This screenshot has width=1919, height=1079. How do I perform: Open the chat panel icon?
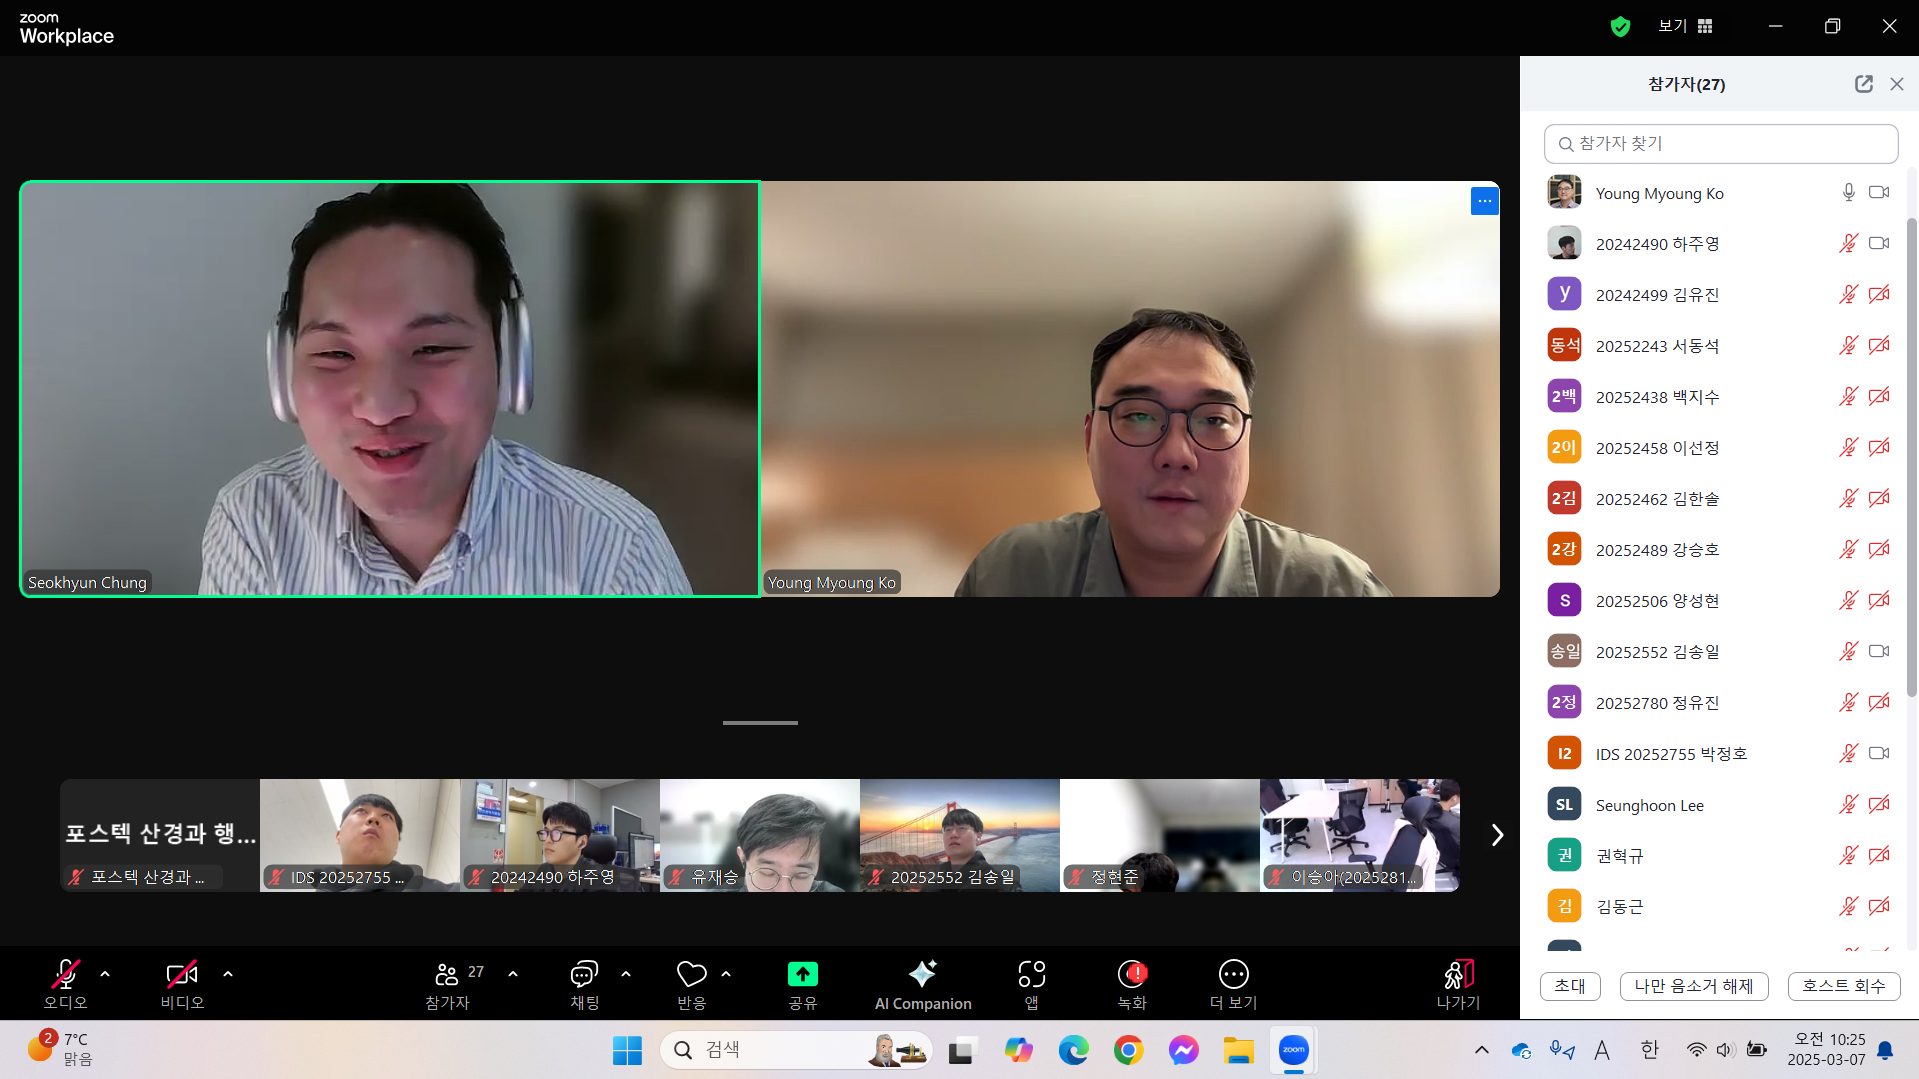[584, 973]
